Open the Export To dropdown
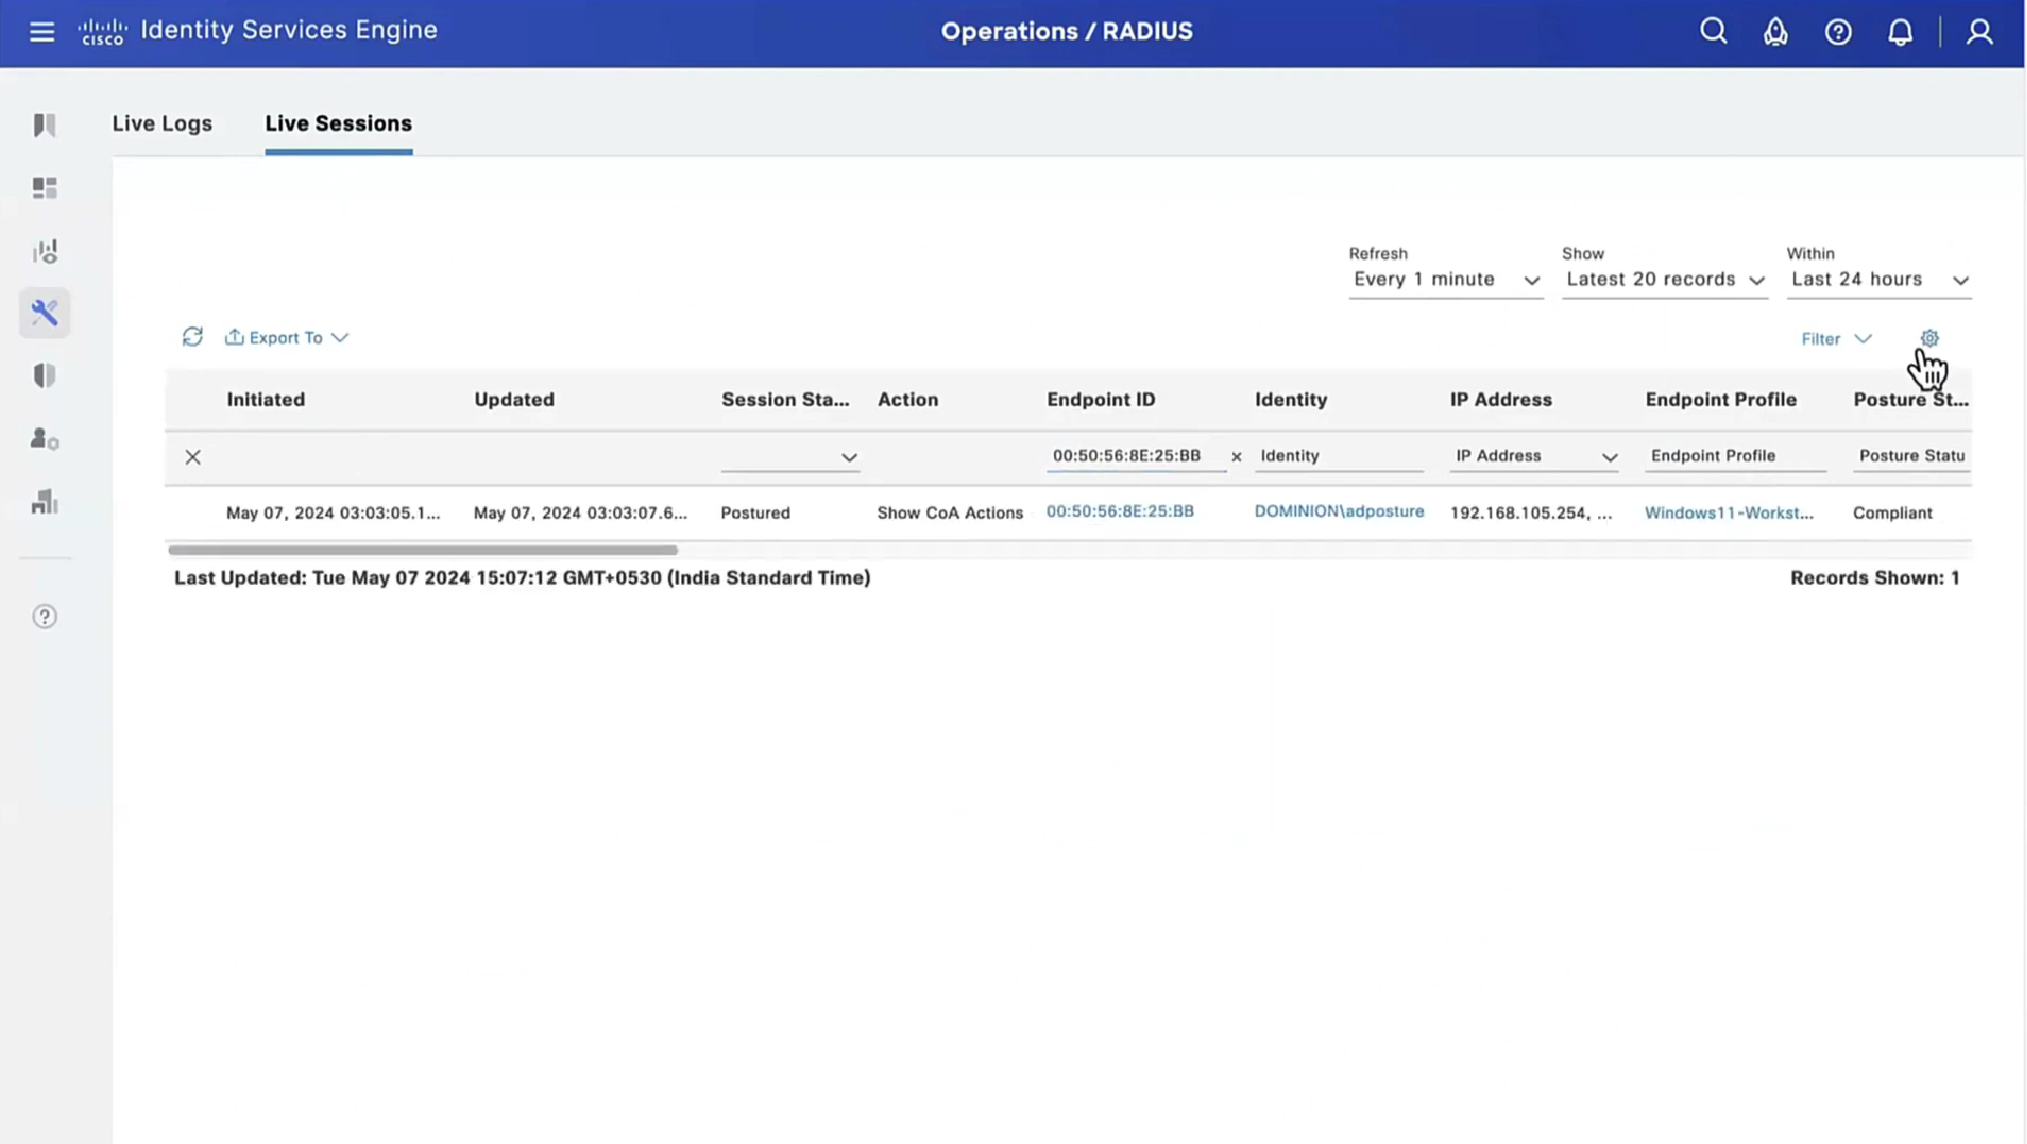This screenshot has width=2027, height=1144. tap(286, 338)
